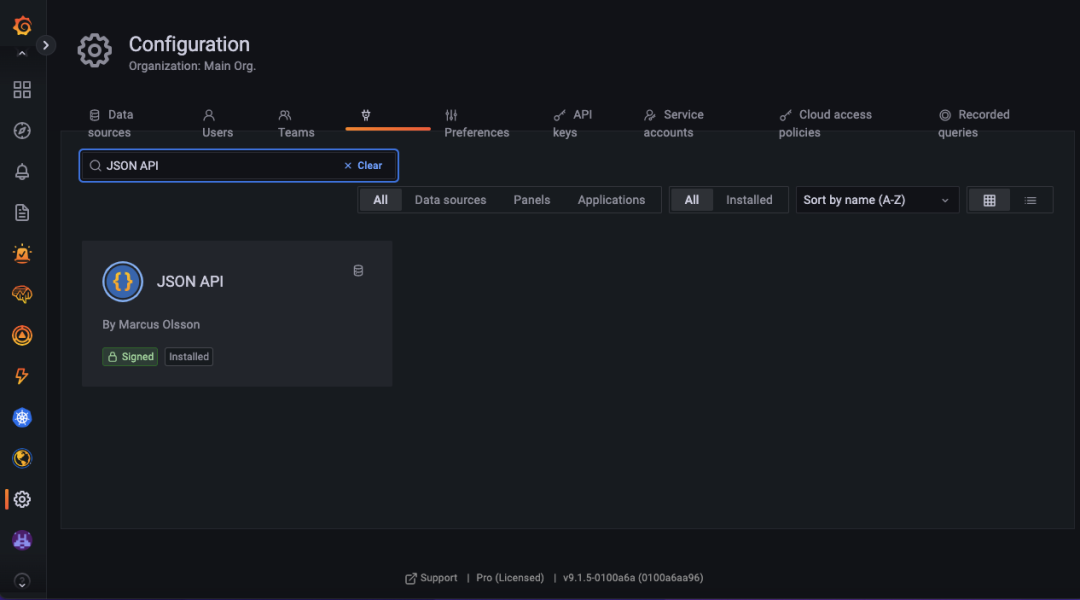Filter plugins by Installed only
Image resolution: width=1080 pixels, height=600 pixels.
pos(748,200)
